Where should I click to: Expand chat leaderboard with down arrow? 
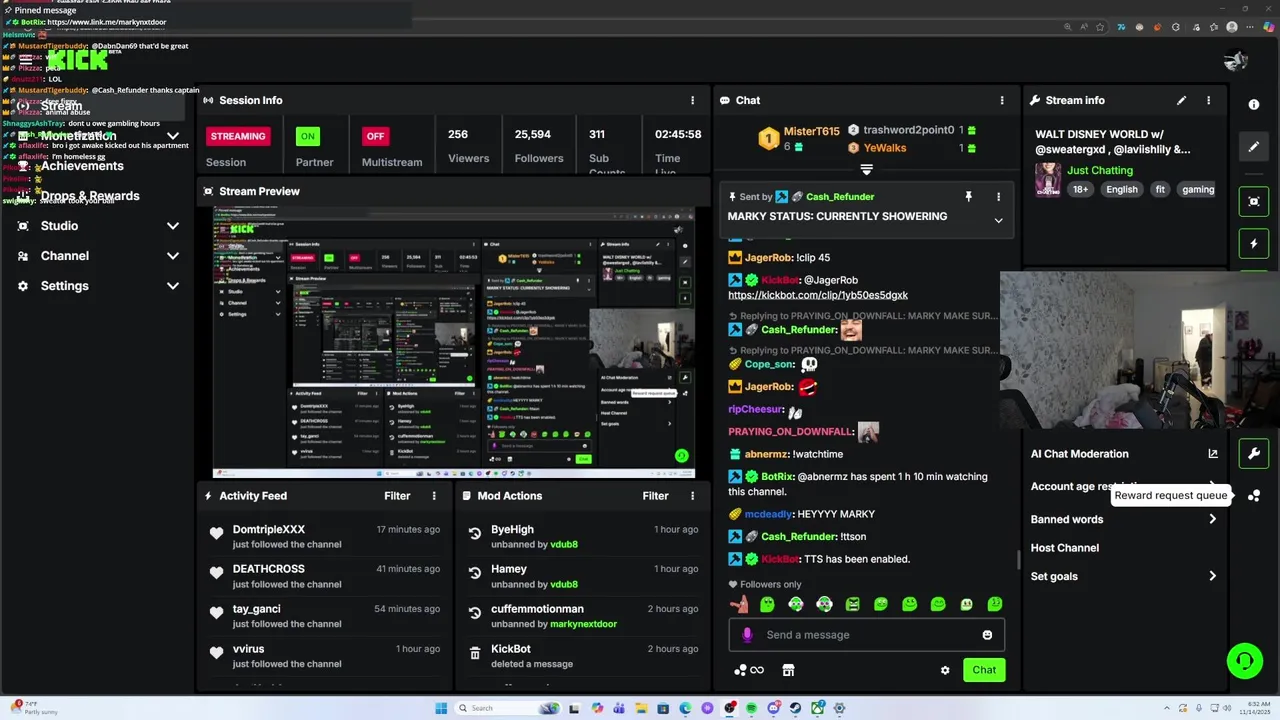pyautogui.click(x=867, y=170)
